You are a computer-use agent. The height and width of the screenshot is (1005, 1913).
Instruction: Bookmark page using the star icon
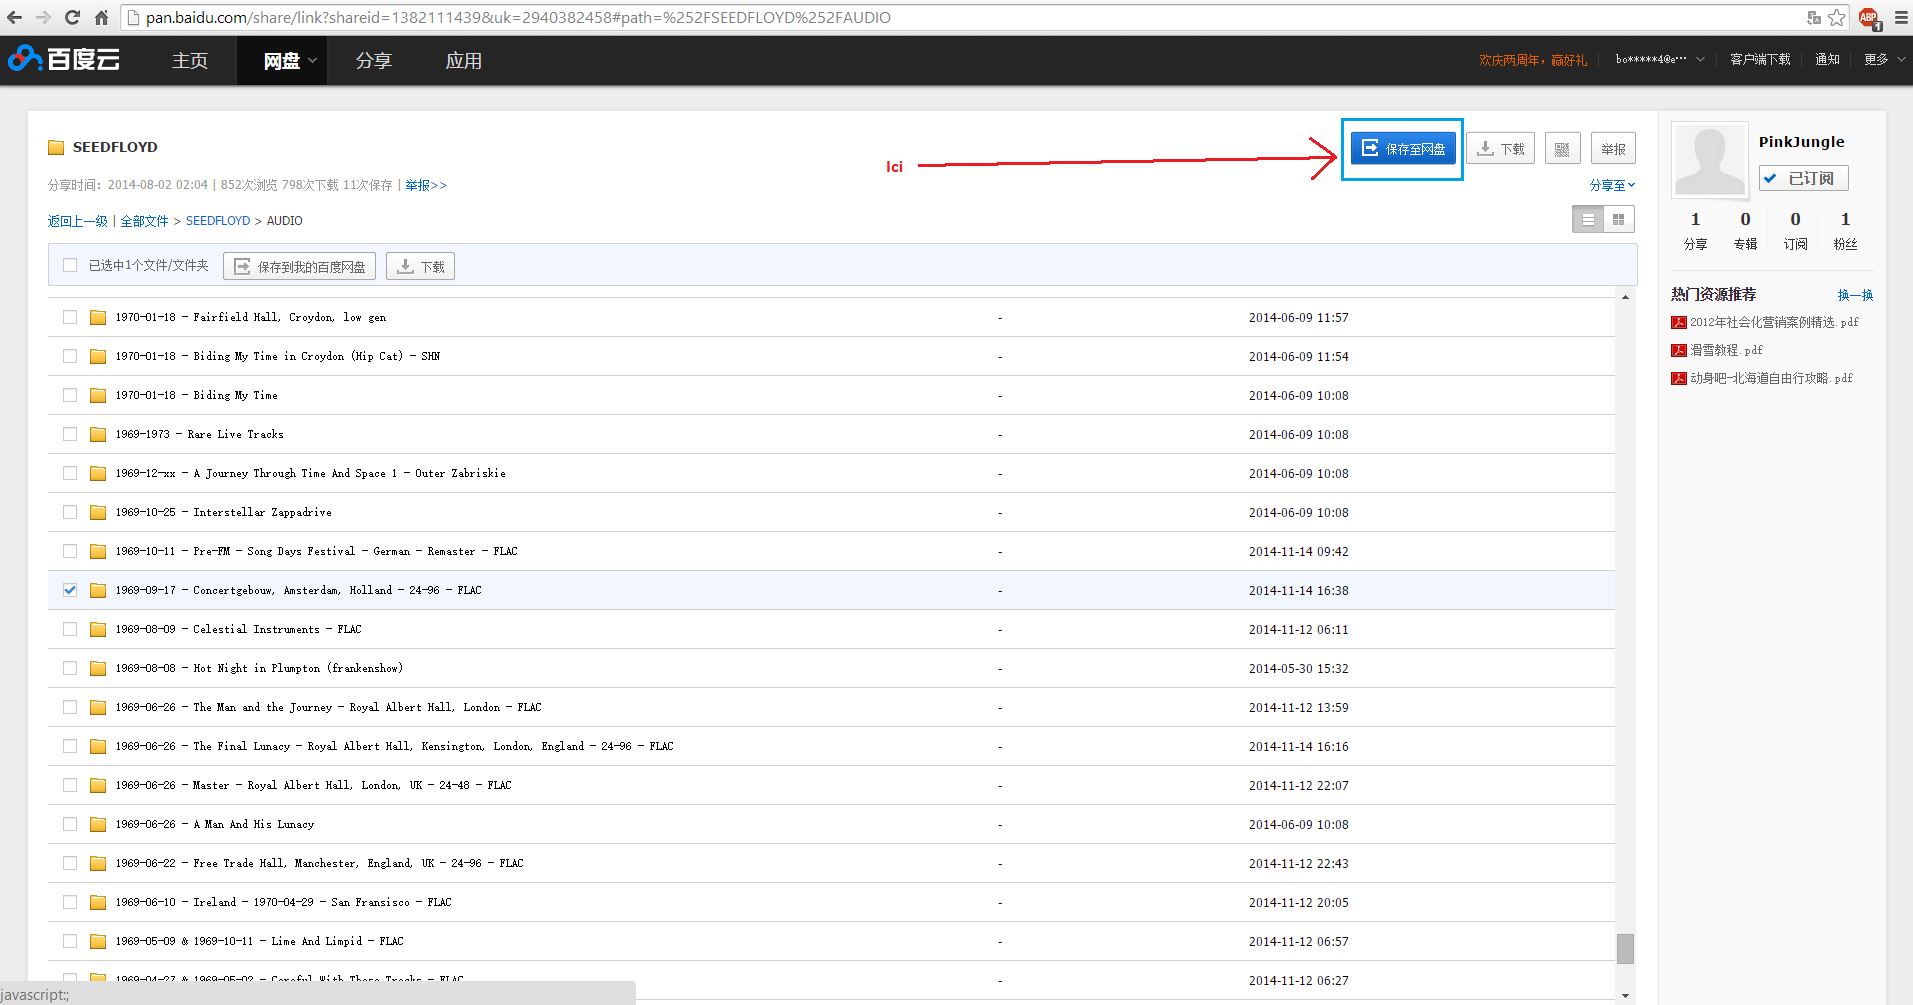point(1836,17)
